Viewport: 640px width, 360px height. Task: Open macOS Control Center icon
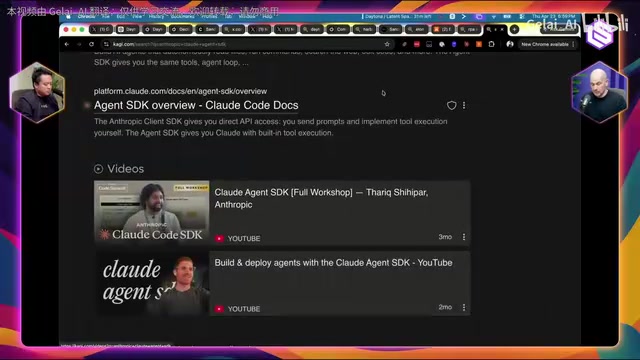click(x=522, y=17)
